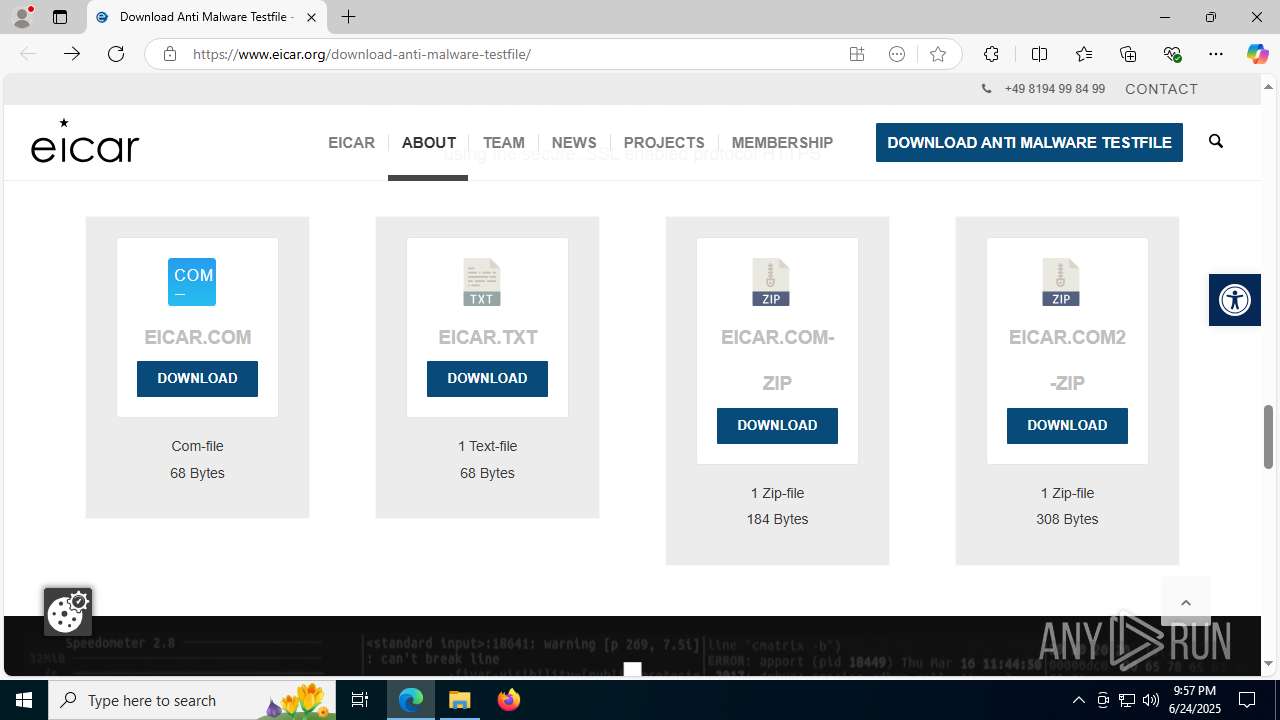Open the accessibility tools icon

tap(1235, 299)
